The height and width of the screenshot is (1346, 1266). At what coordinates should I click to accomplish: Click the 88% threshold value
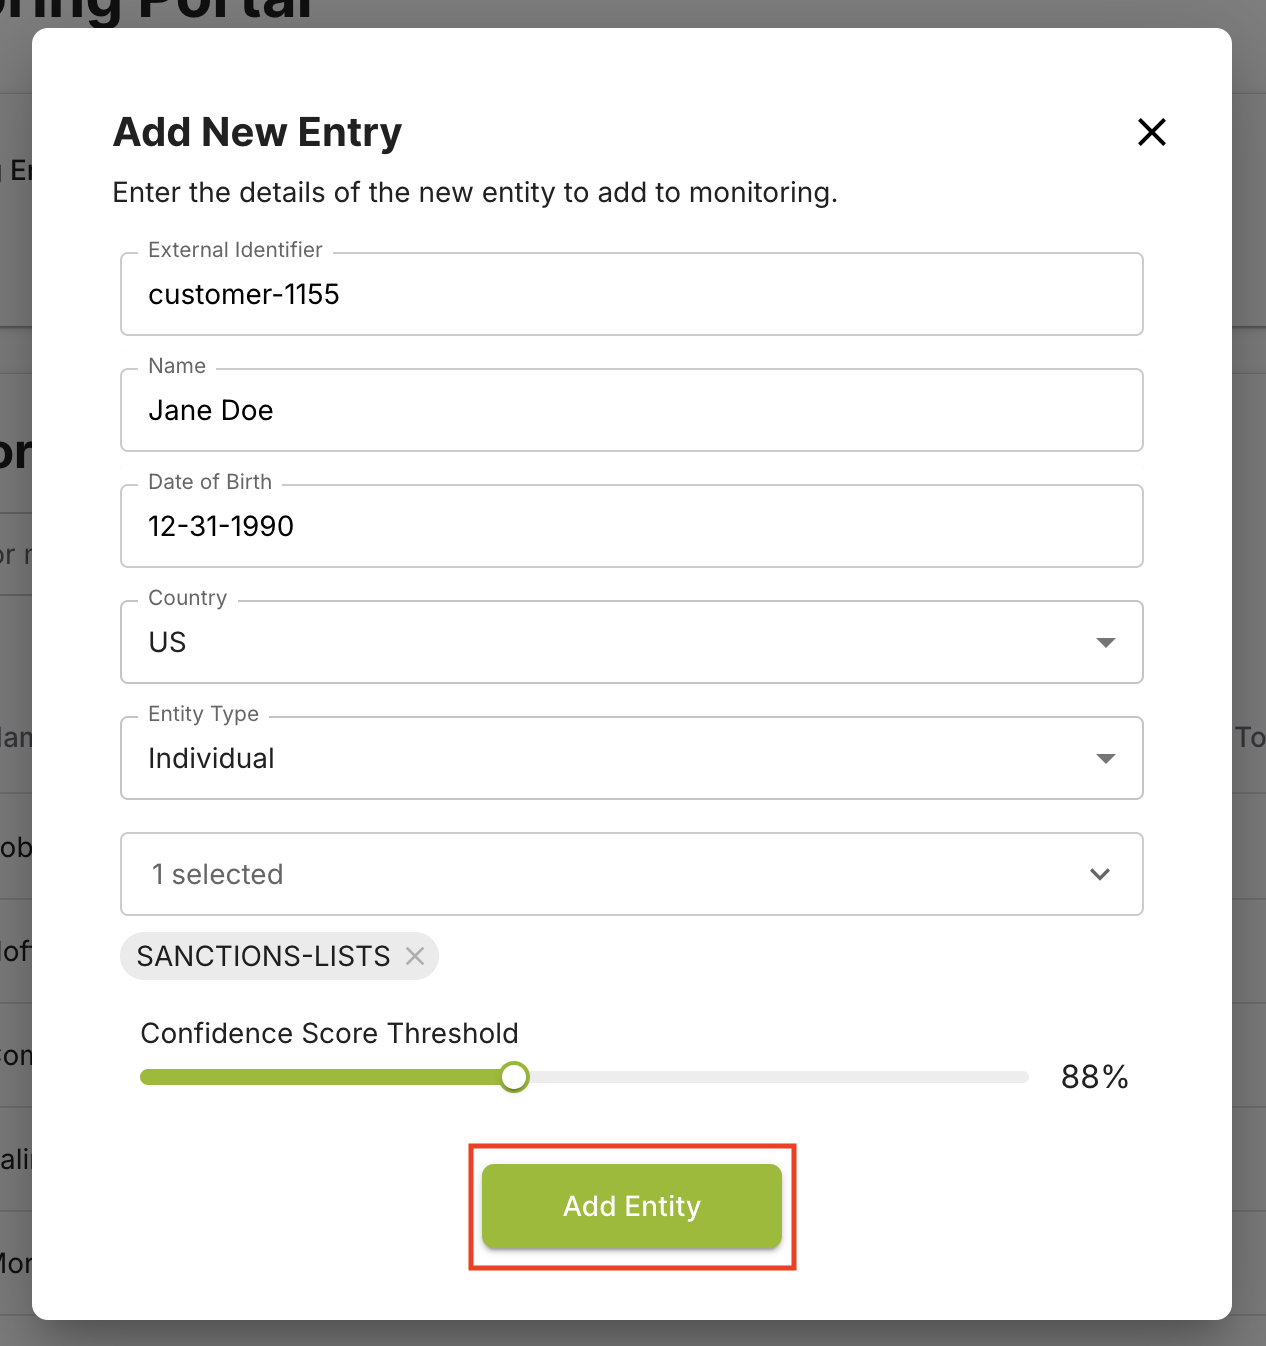tap(1095, 1077)
